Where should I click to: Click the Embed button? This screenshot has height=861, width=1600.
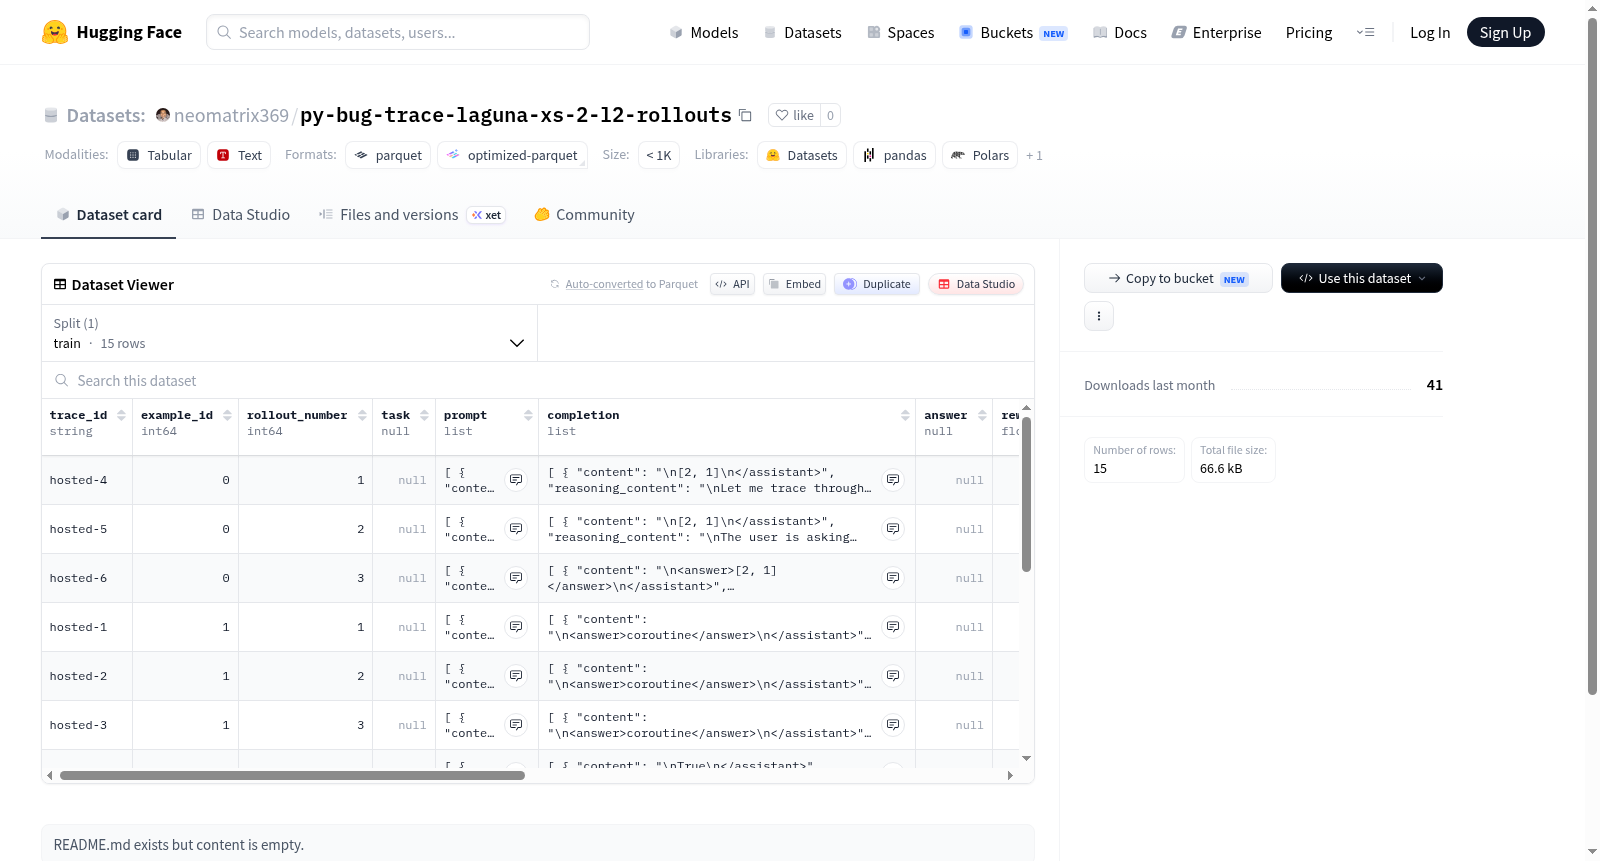pos(794,284)
